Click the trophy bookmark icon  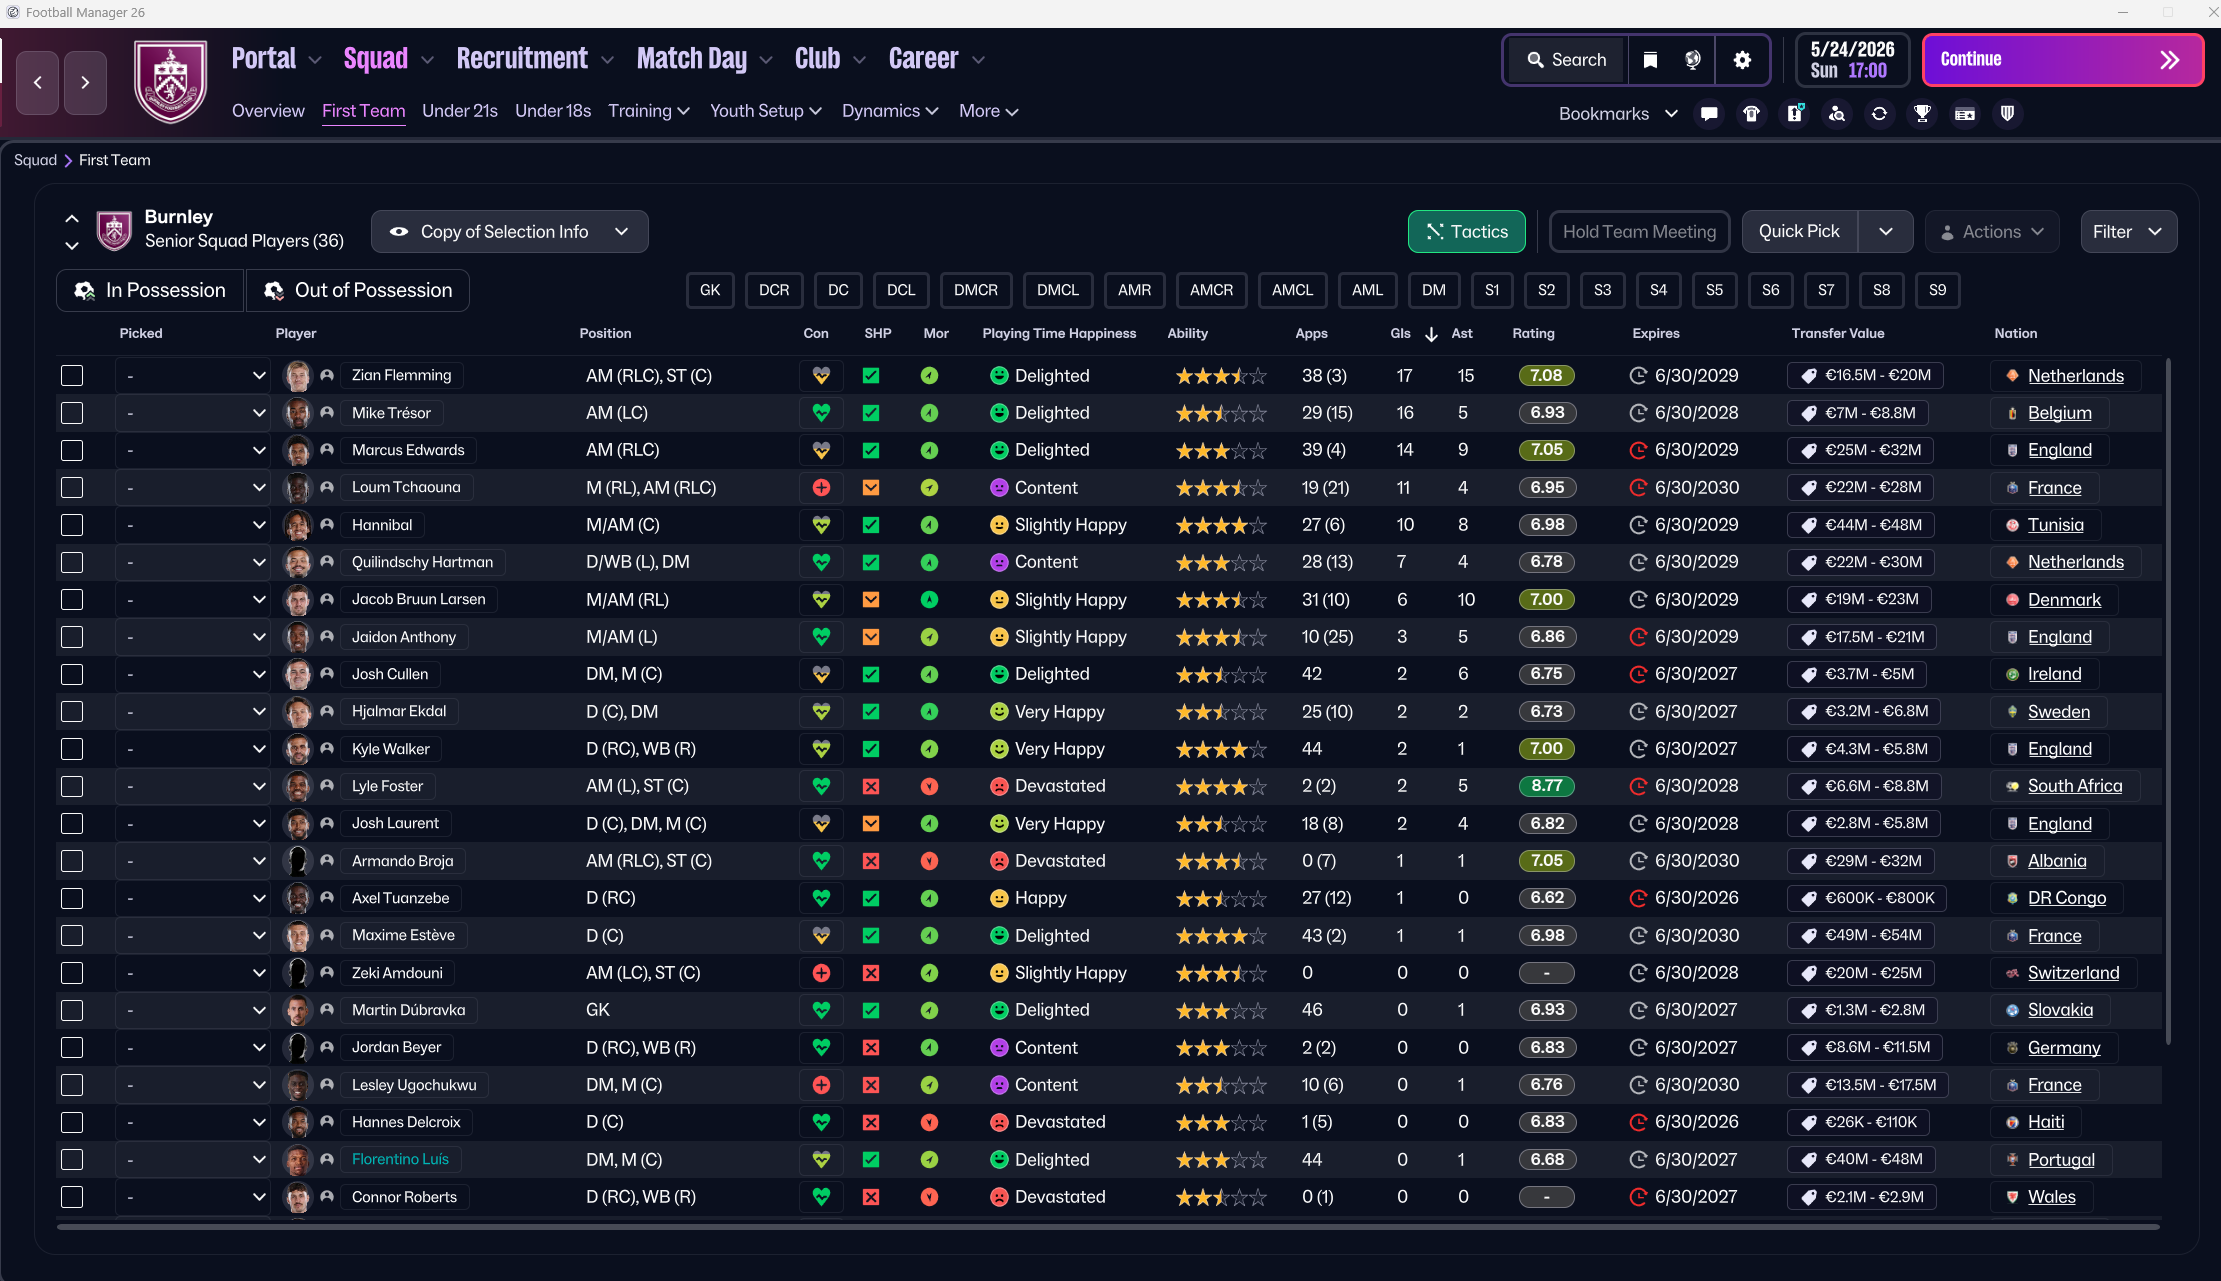pyautogui.click(x=1922, y=114)
